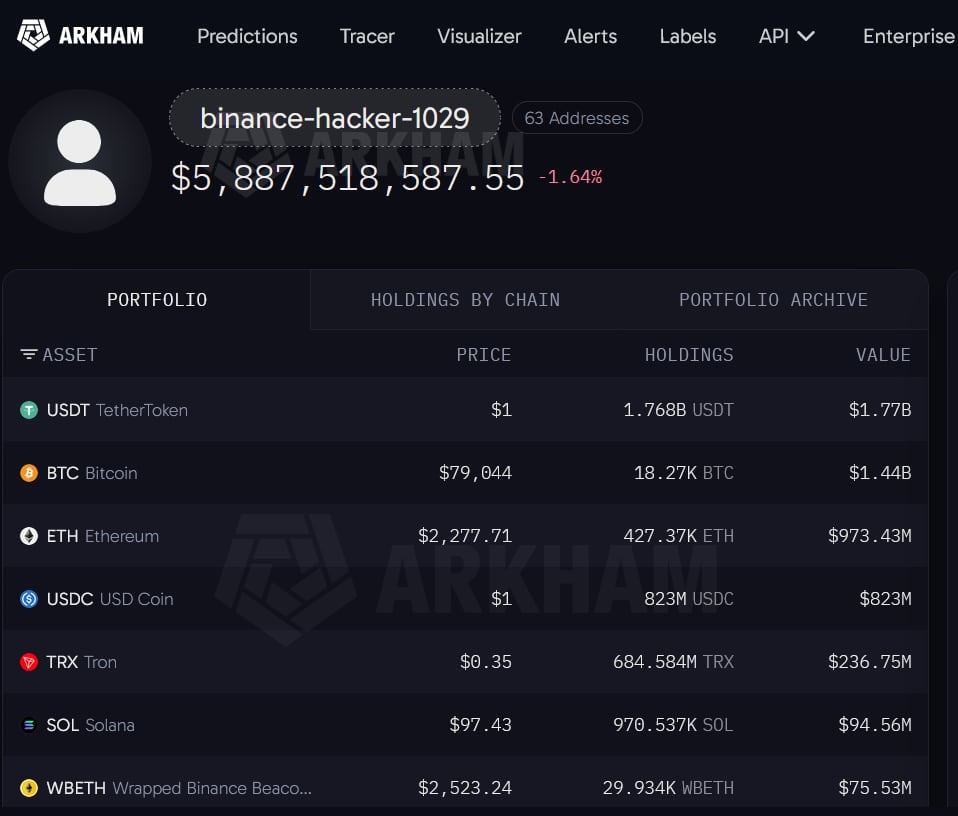958x816 pixels.
Task: Click the SOL price $97.43
Action: pos(480,724)
